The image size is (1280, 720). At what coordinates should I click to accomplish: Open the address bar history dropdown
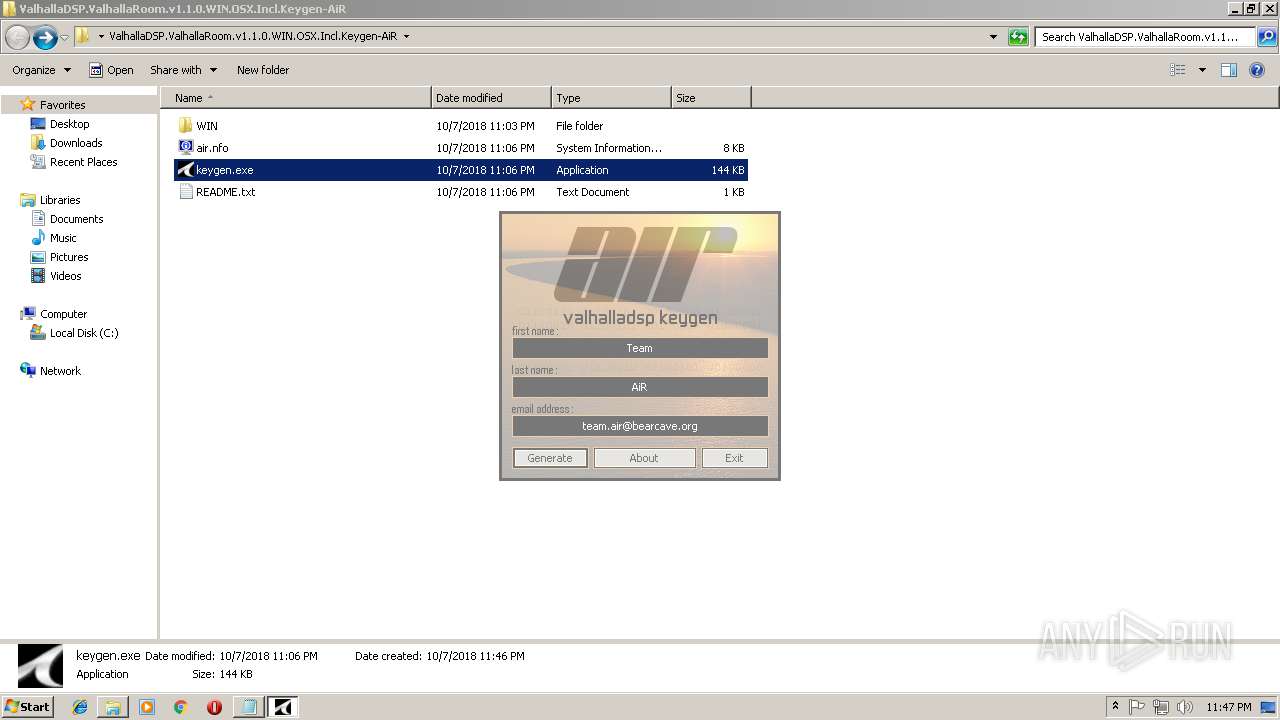coord(993,37)
